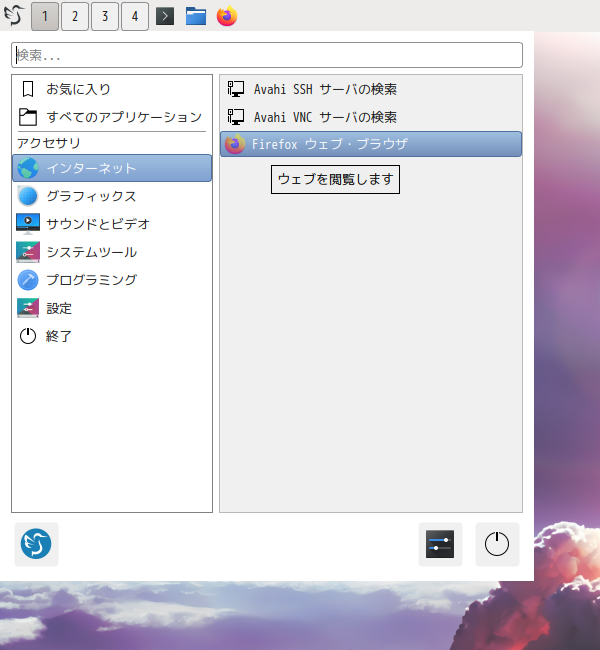Click the network icon of Avahi VNC
Image resolution: width=600 pixels, height=650 pixels.
coord(236,117)
